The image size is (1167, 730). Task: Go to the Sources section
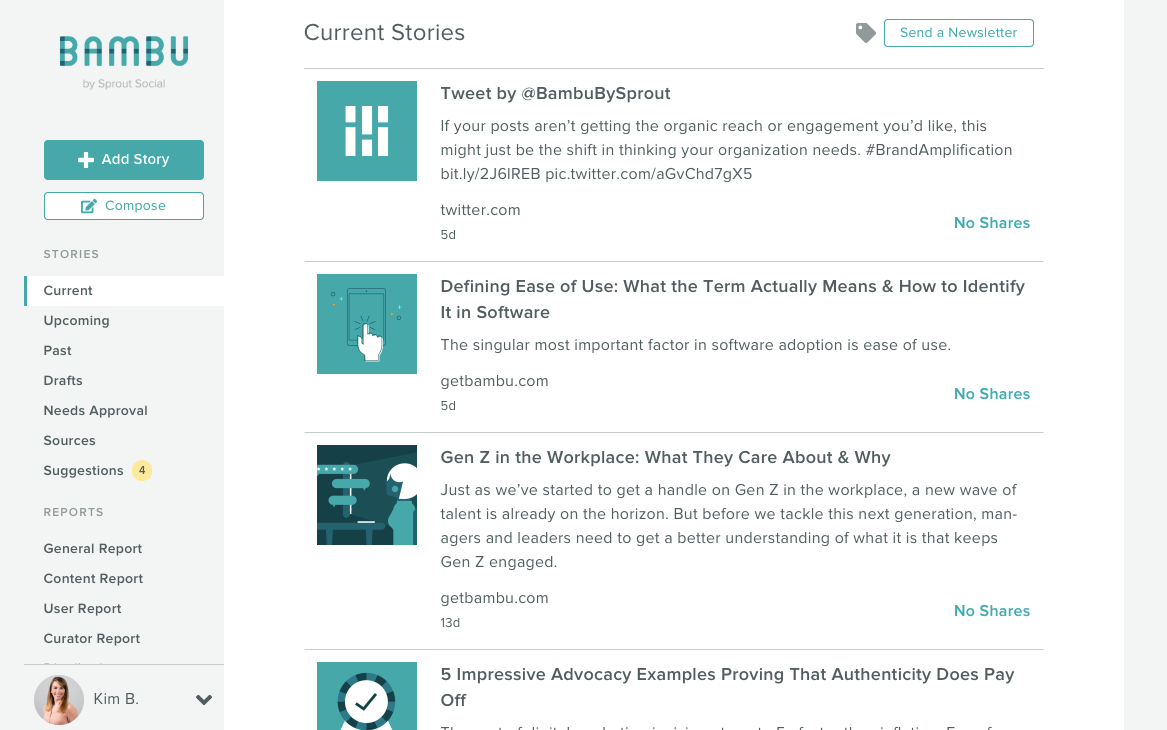tap(69, 441)
